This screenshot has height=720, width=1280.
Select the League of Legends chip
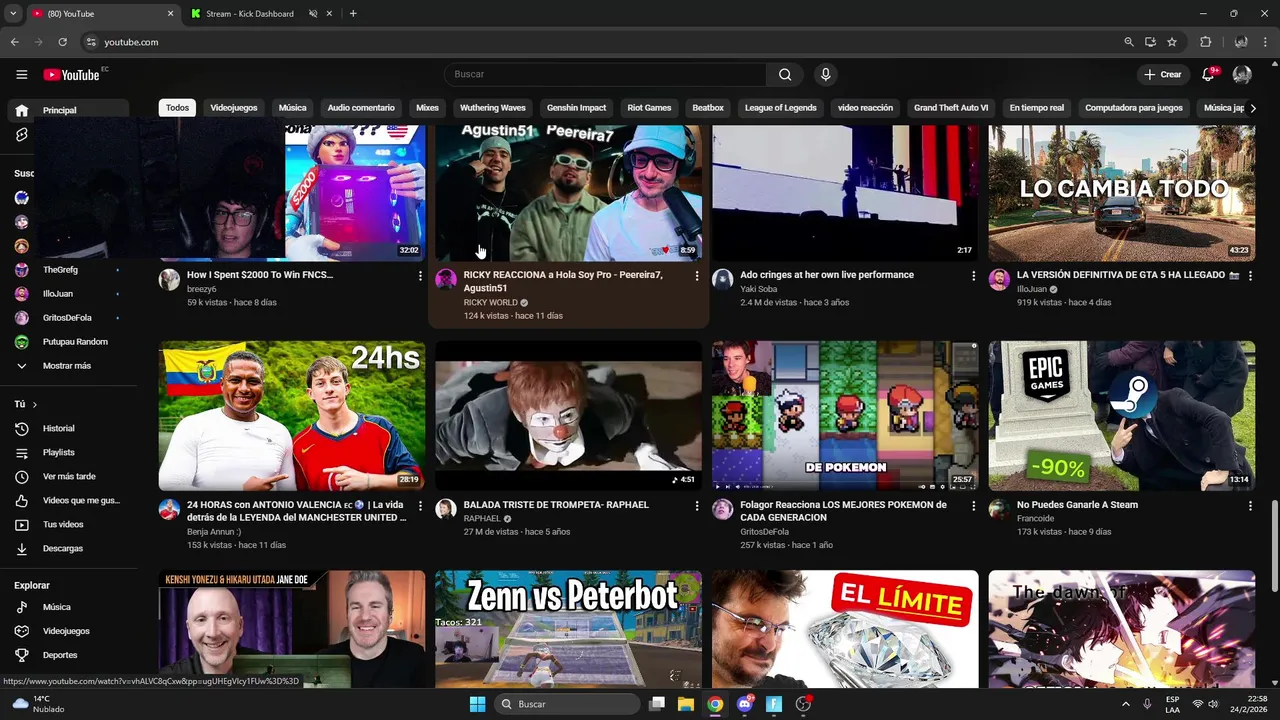point(781,108)
